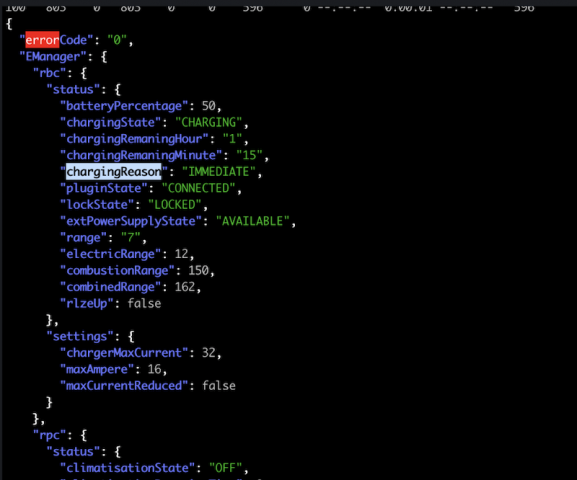Click the "AVAILABLE" value
The image size is (577, 480).
point(252,221)
